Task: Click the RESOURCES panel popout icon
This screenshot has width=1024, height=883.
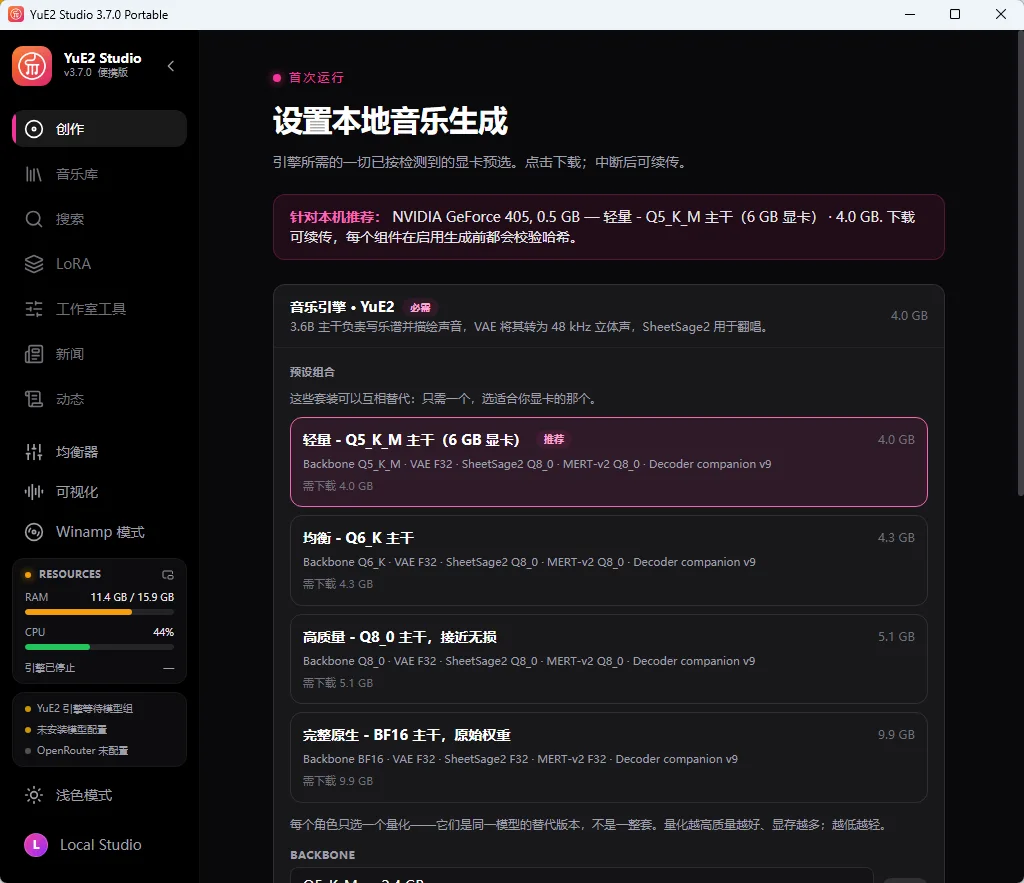Action: (x=168, y=575)
